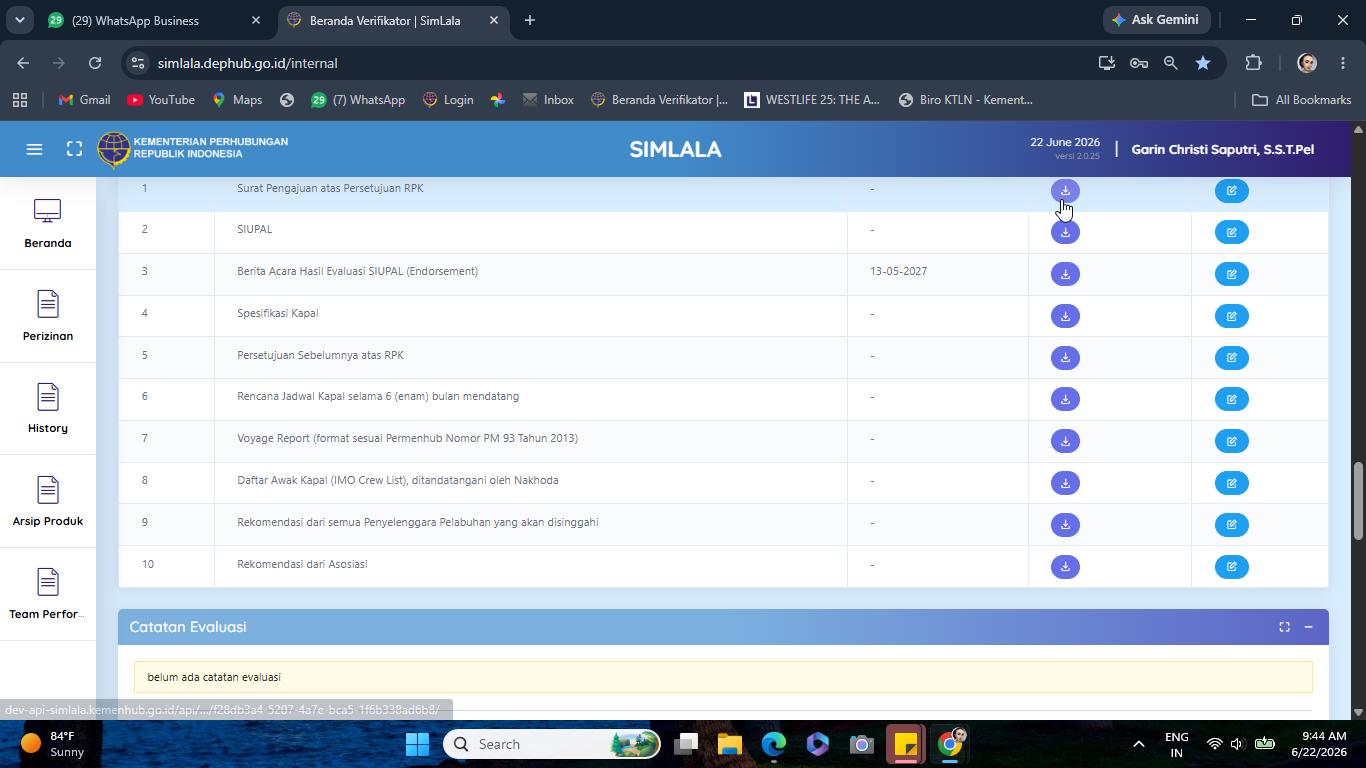
Task: Expand Catatan Evaluasi panel to fullscreen
Action: (x=1284, y=627)
